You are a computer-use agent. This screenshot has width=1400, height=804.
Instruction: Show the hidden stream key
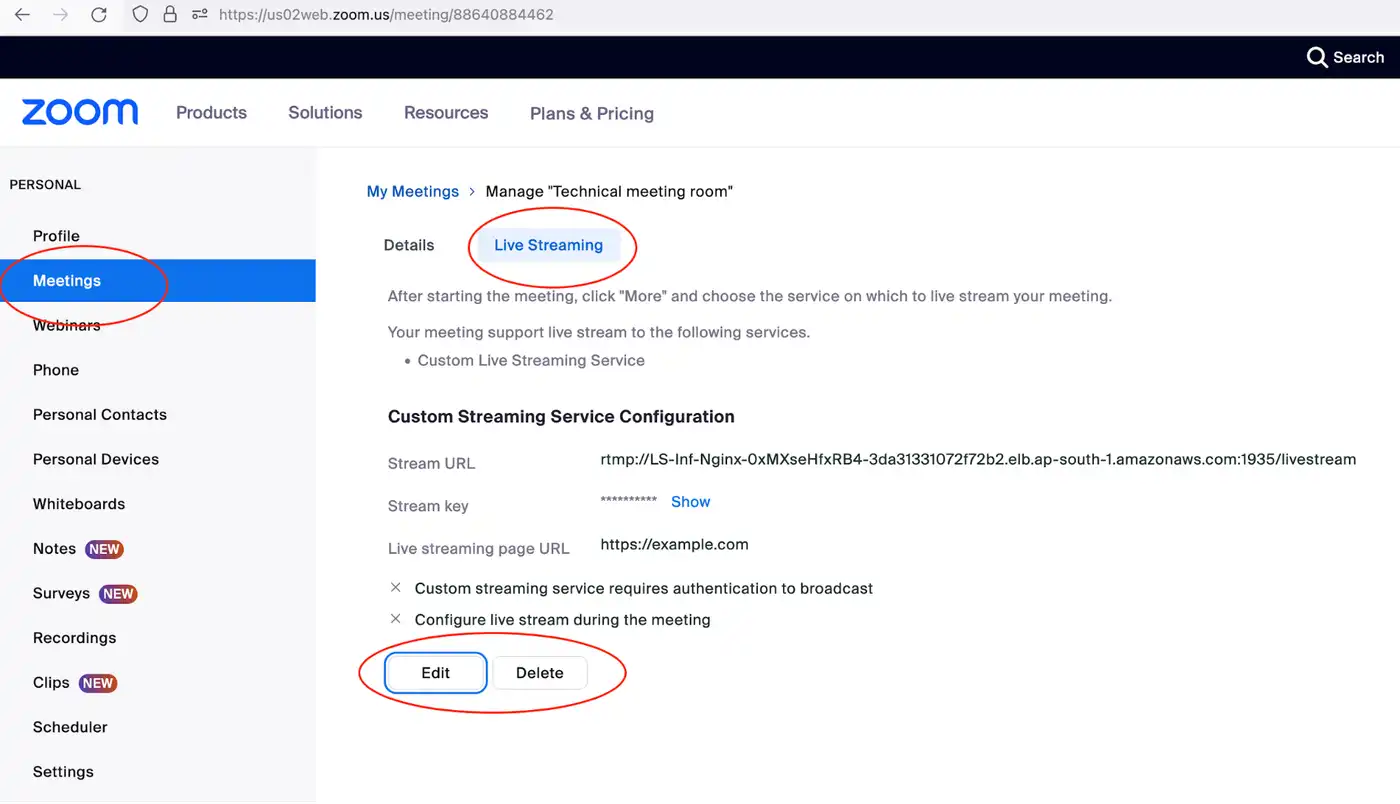[x=690, y=502]
